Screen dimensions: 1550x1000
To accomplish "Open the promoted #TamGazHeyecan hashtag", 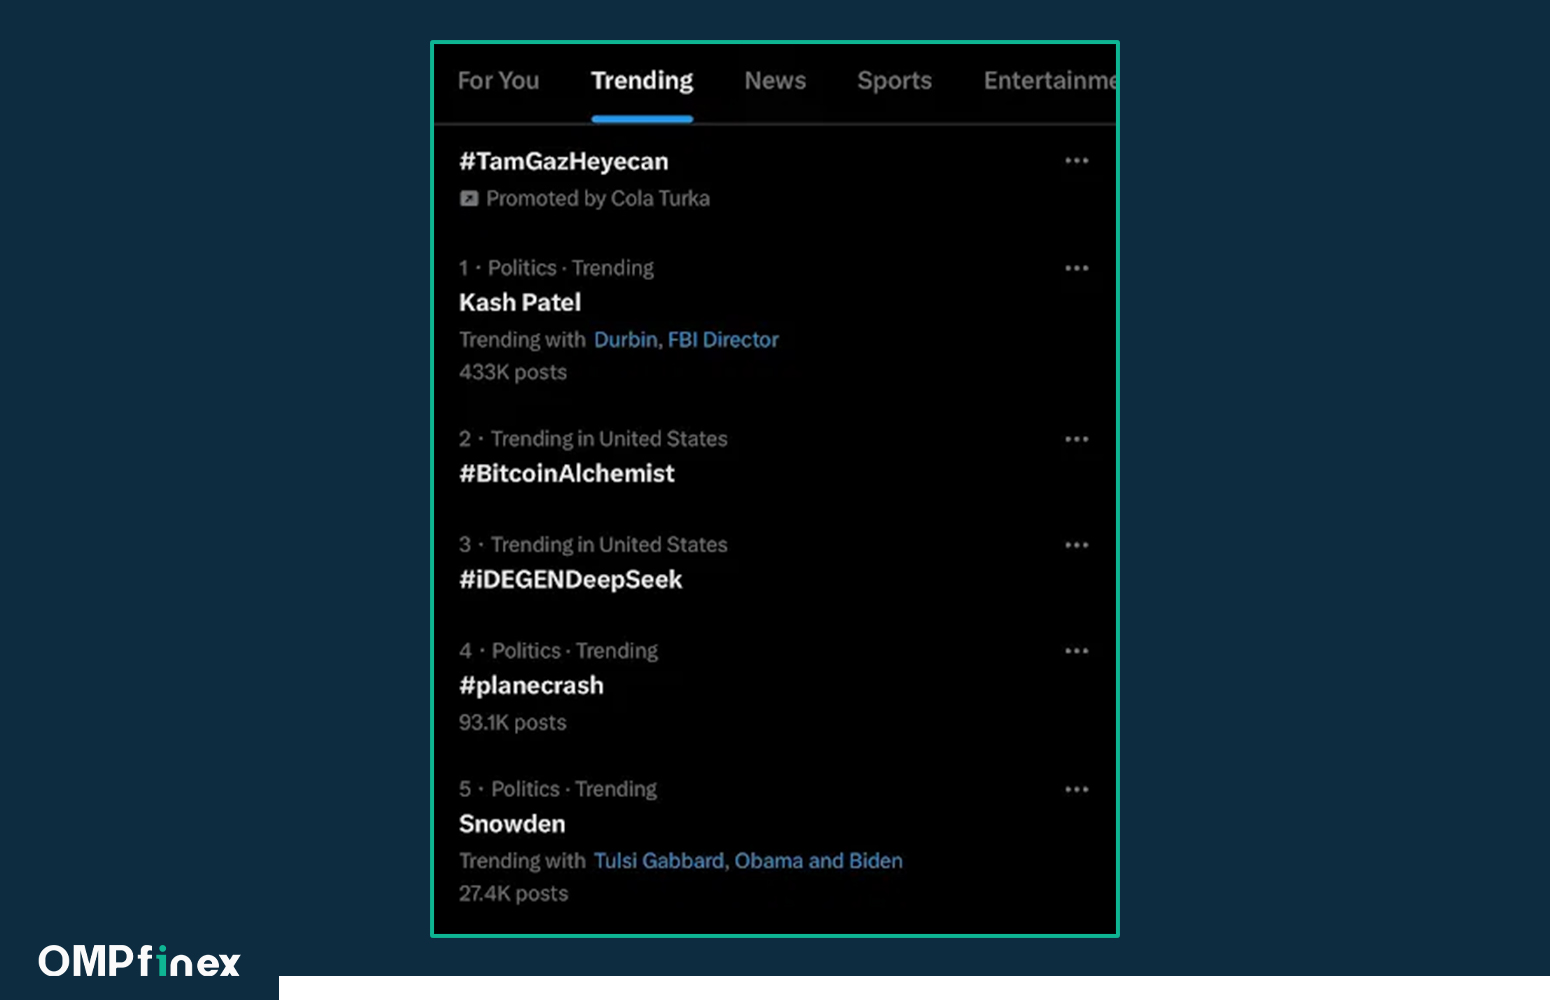I will pyautogui.click(x=563, y=162).
